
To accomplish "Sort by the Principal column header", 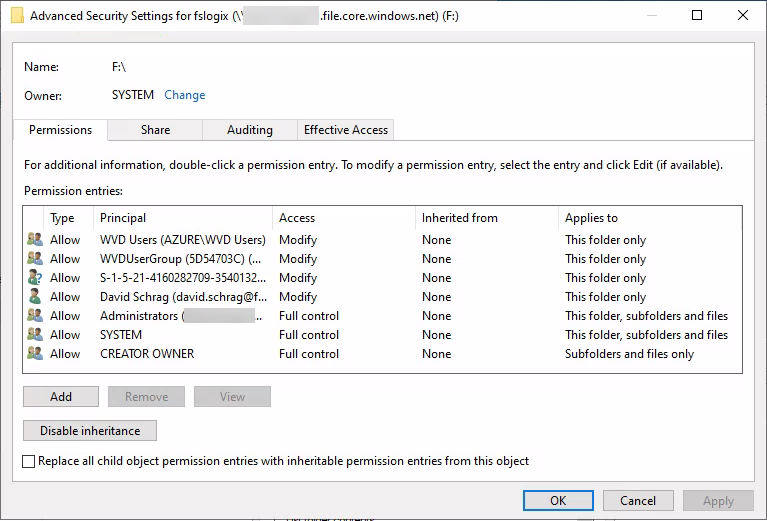I will [123, 218].
